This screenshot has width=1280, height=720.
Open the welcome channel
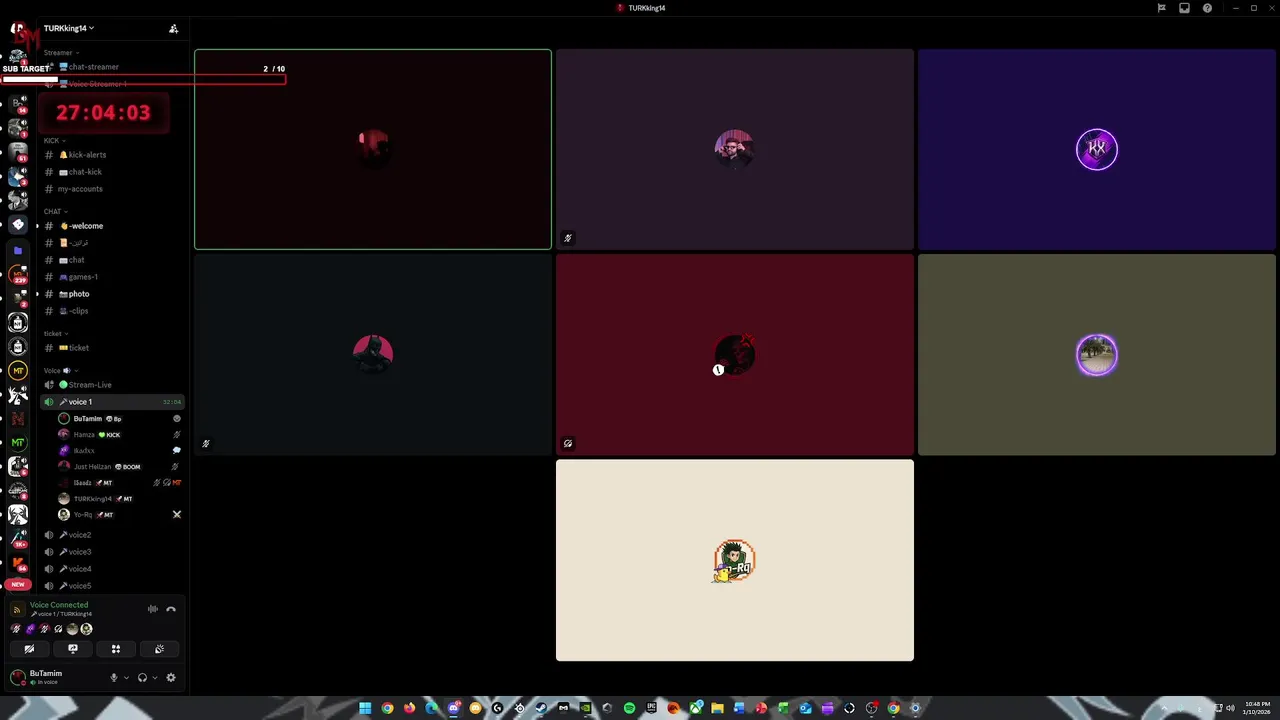tap(112, 226)
